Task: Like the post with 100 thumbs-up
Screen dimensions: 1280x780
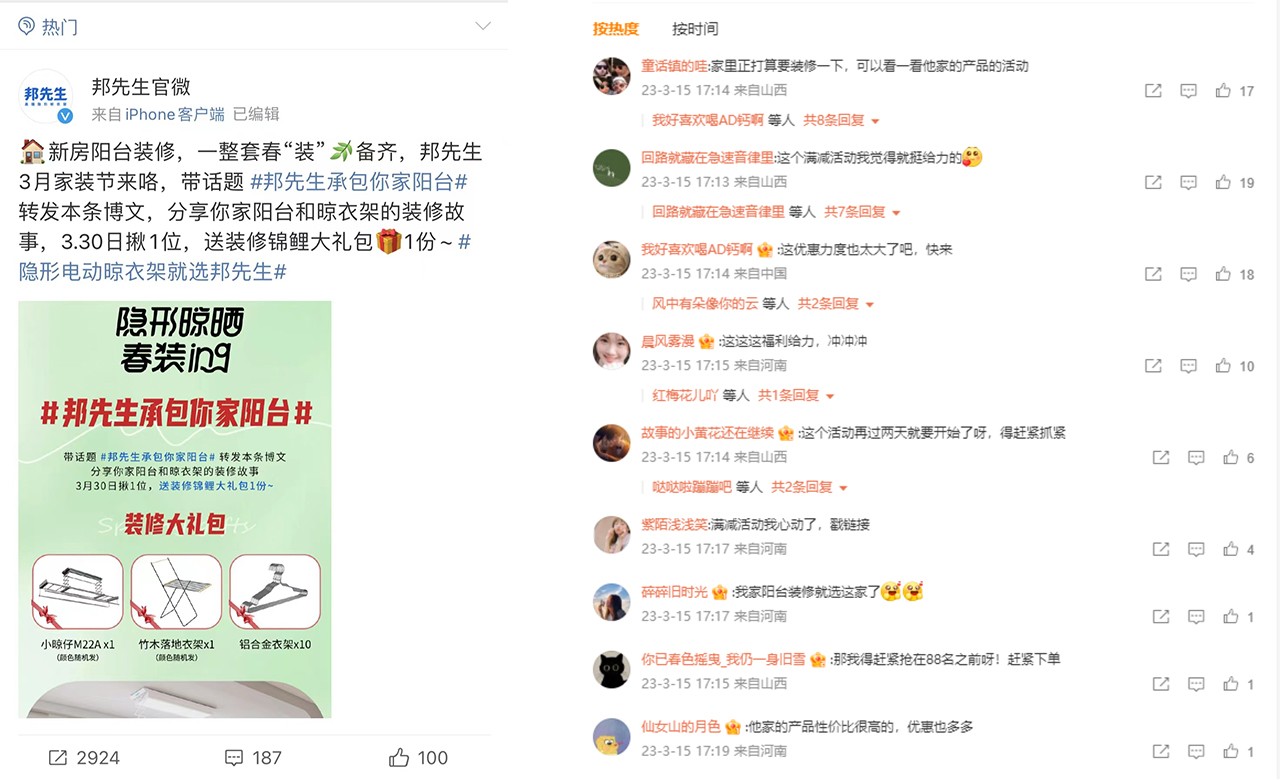Action: point(399,757)
